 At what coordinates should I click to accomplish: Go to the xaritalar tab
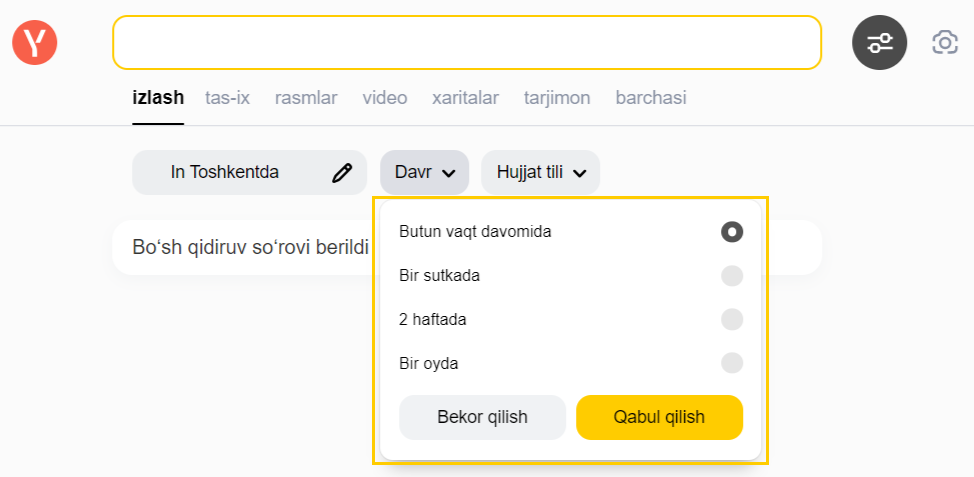click(465, 98)
